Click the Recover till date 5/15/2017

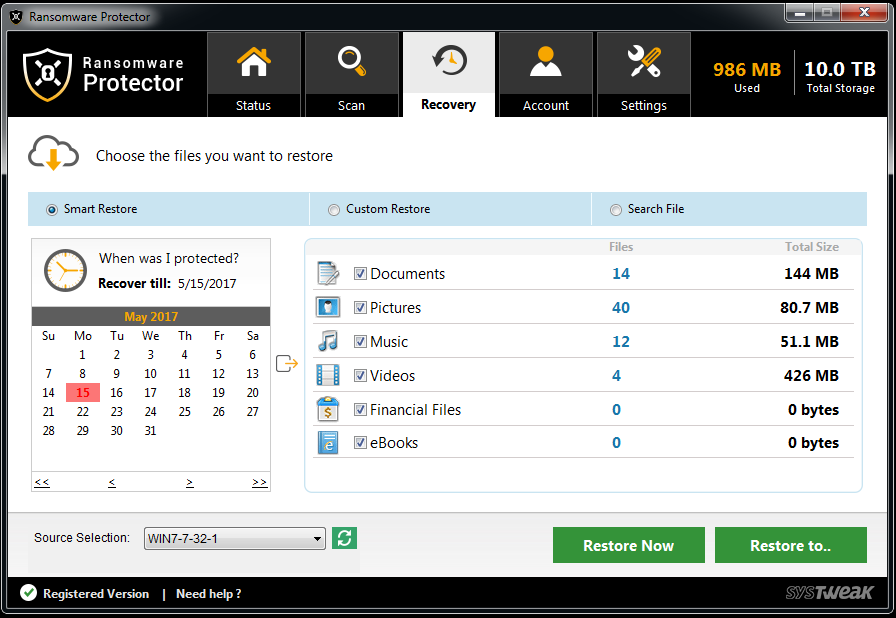207,284
